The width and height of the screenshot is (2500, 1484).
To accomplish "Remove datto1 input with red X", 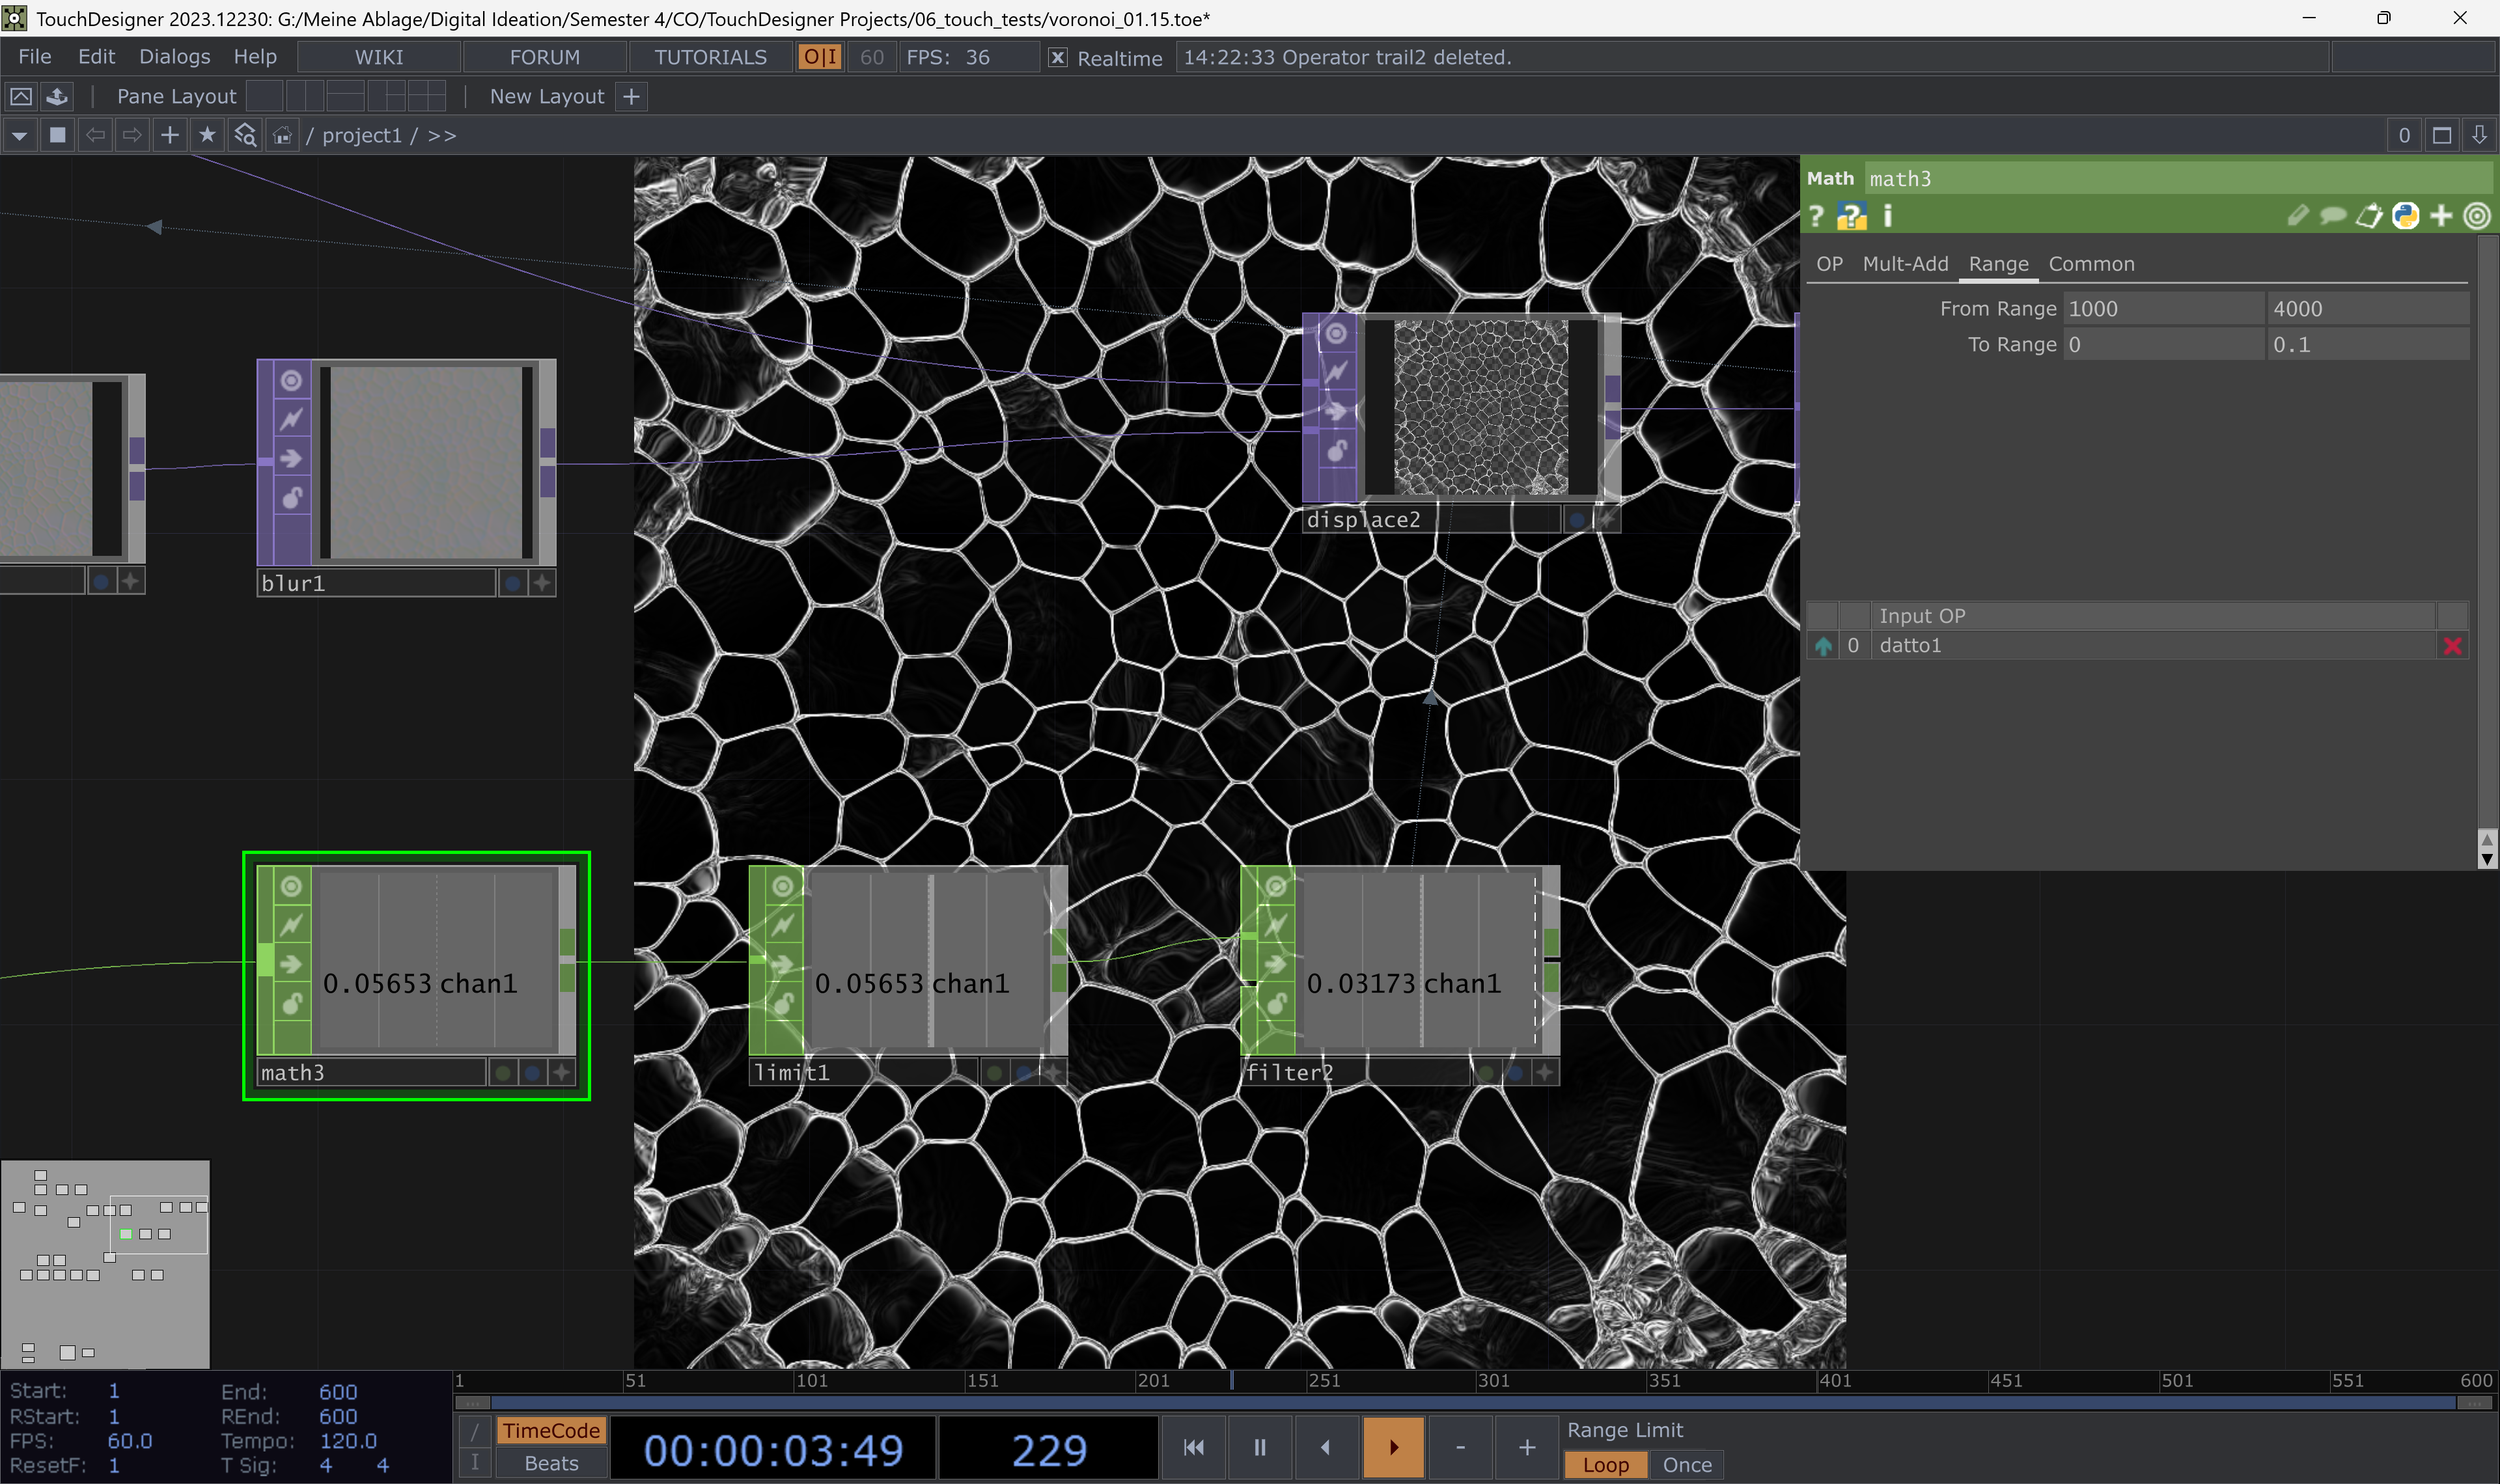I will tap(2452, 646).
